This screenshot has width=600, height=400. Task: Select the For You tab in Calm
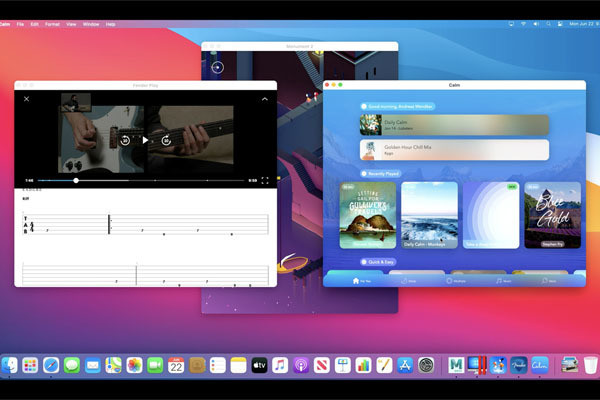(x=361, y=281)
